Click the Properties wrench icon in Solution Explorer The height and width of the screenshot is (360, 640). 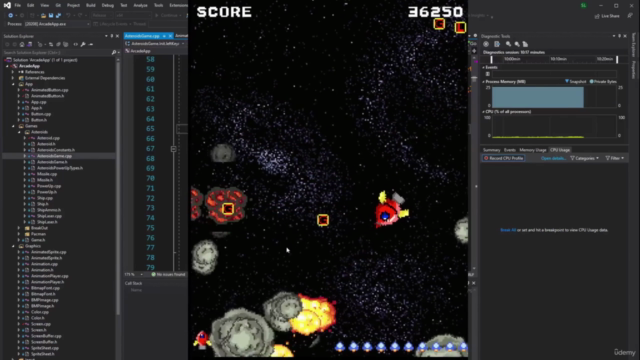(83, 44)
